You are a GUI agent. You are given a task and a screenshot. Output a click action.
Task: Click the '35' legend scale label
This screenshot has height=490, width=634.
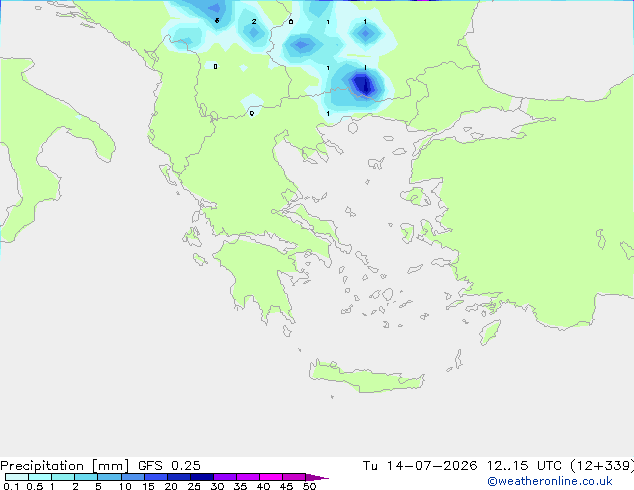point(240,486)
